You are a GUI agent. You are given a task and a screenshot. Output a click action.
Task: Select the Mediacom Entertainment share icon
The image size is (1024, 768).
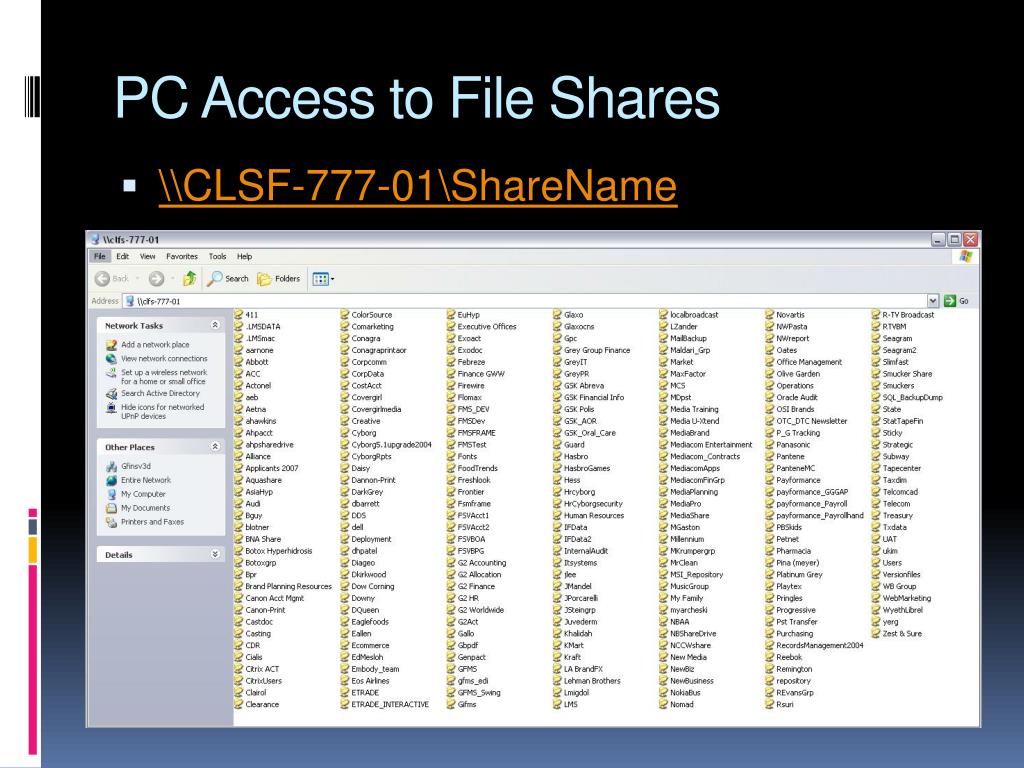[x=664, y=445]
